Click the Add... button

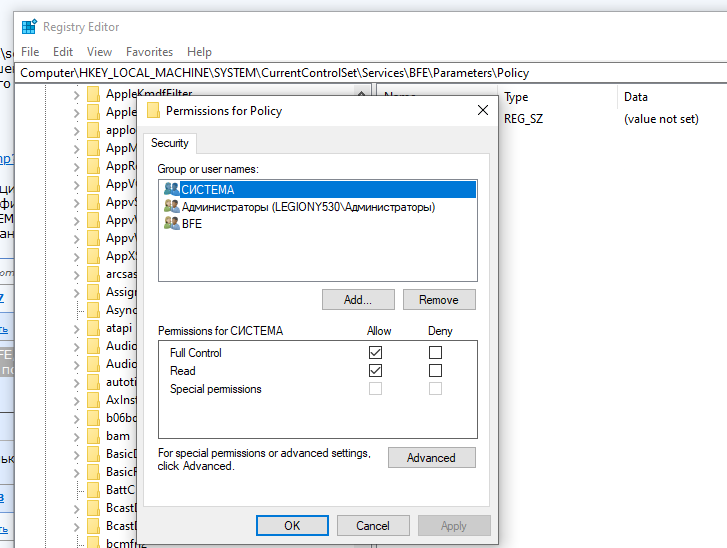(x=358, y=299)
